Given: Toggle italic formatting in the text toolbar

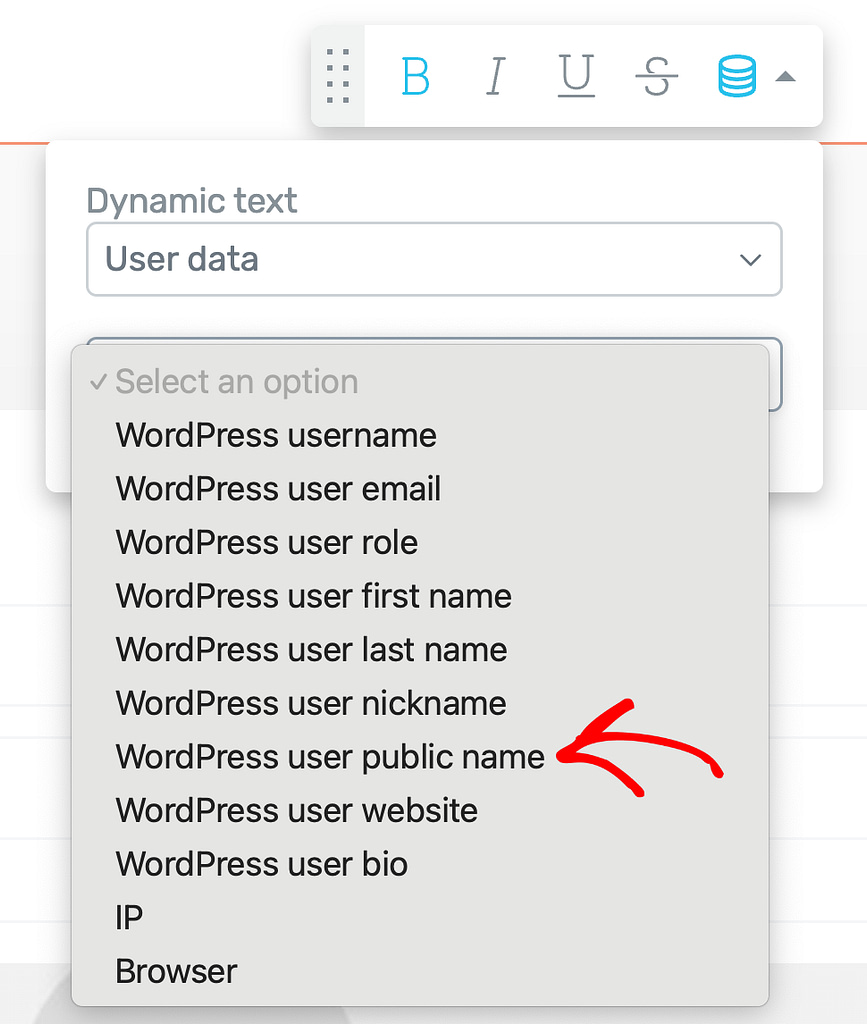Looking at the screenshot, I should point(496,76).
